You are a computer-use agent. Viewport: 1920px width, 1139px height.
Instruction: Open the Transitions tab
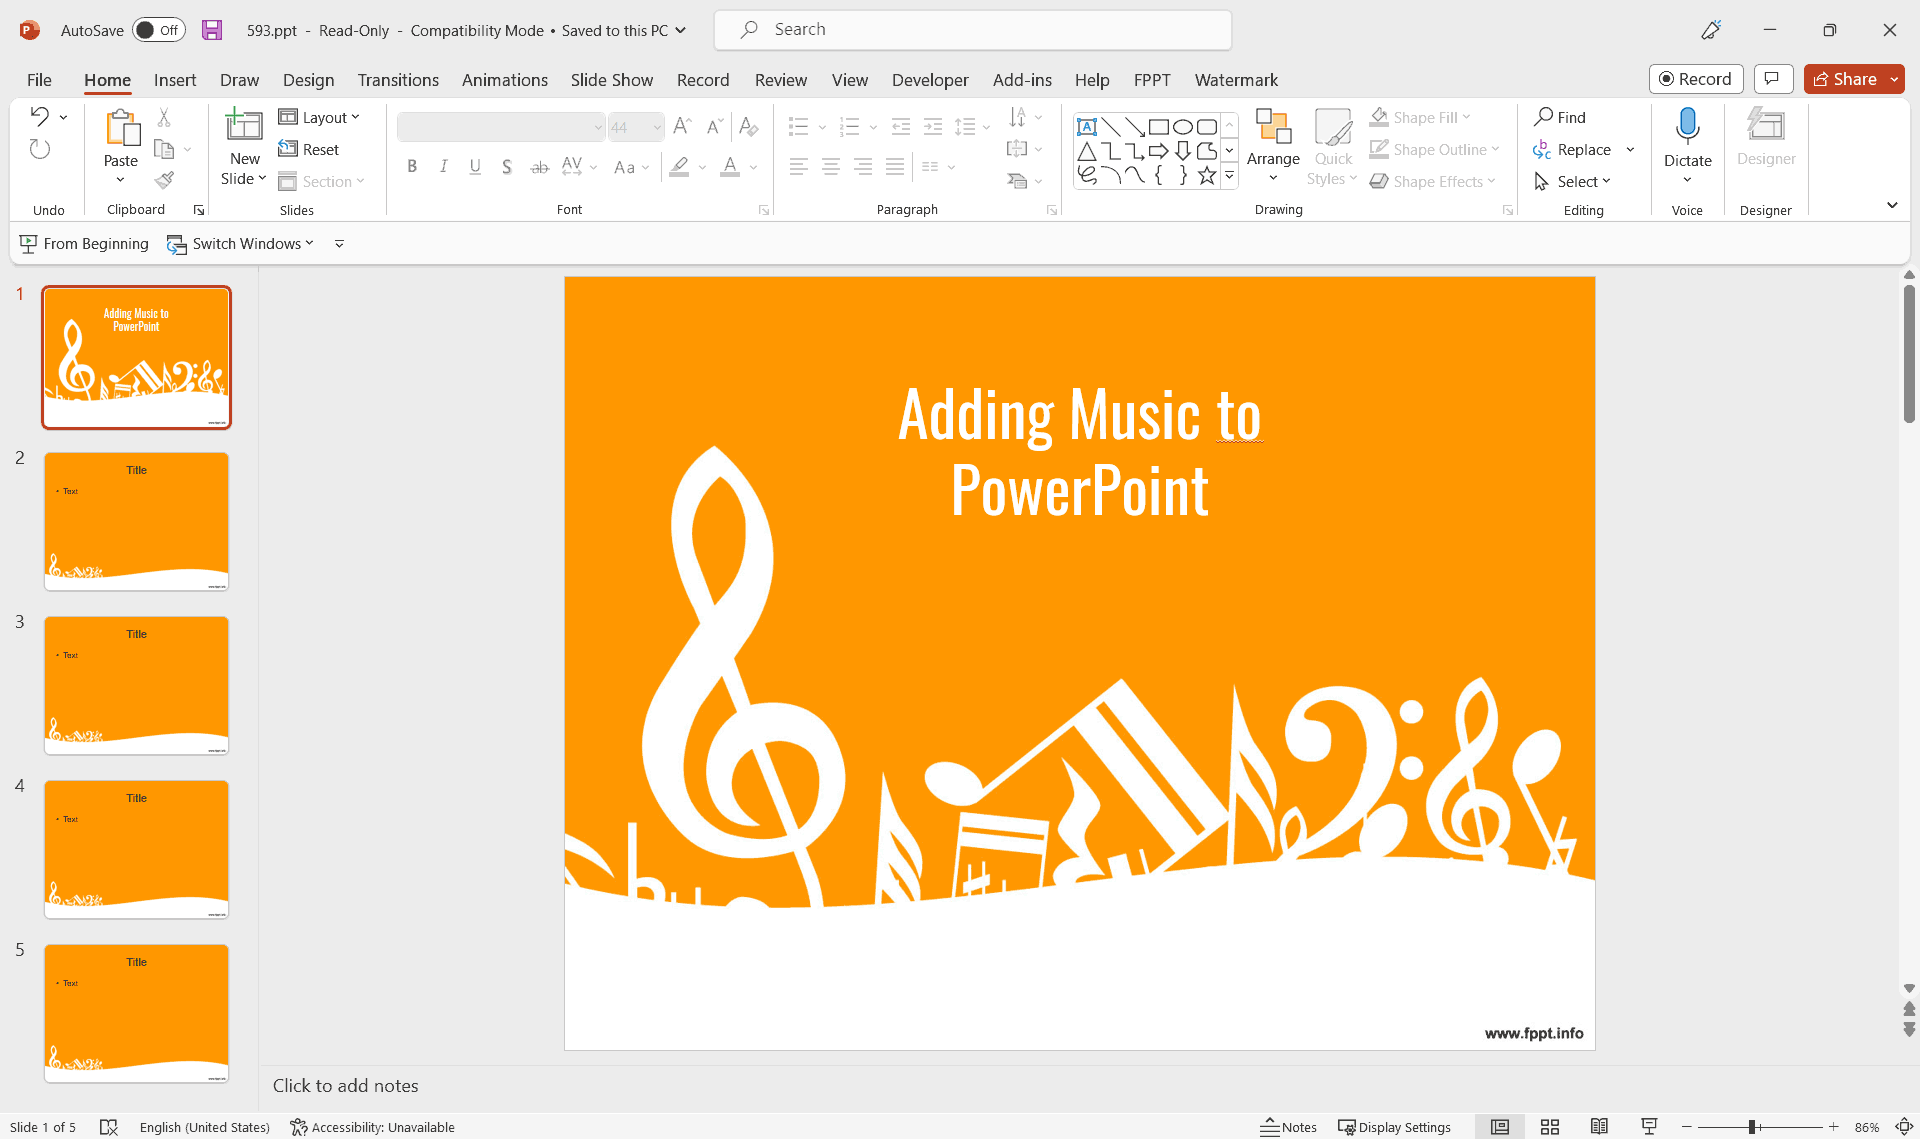[398, 80]
